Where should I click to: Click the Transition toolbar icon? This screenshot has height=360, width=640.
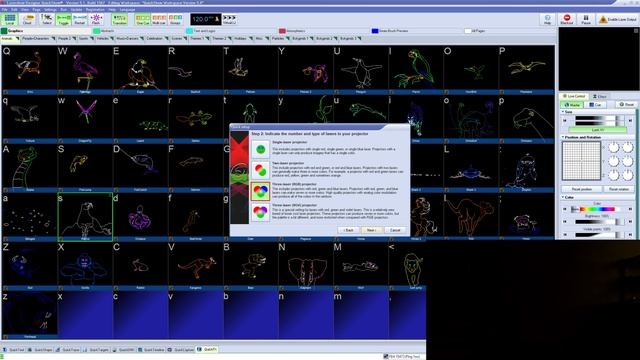point(120,19)
